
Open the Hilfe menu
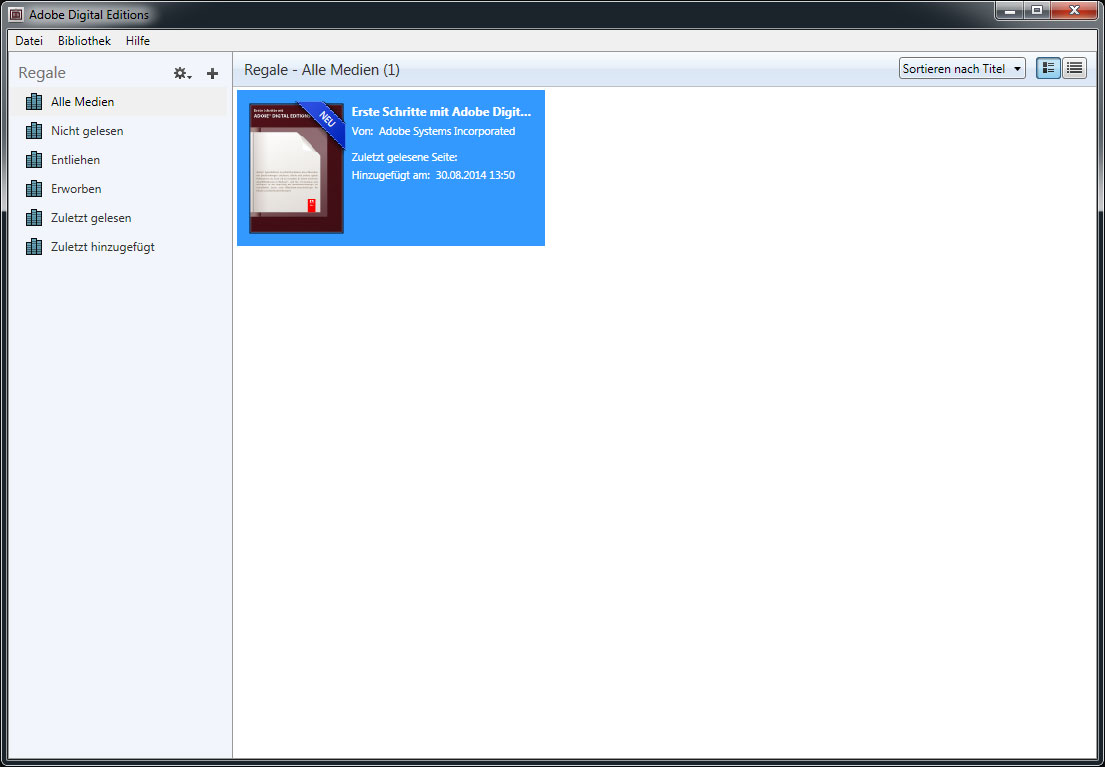coord(138,41)
